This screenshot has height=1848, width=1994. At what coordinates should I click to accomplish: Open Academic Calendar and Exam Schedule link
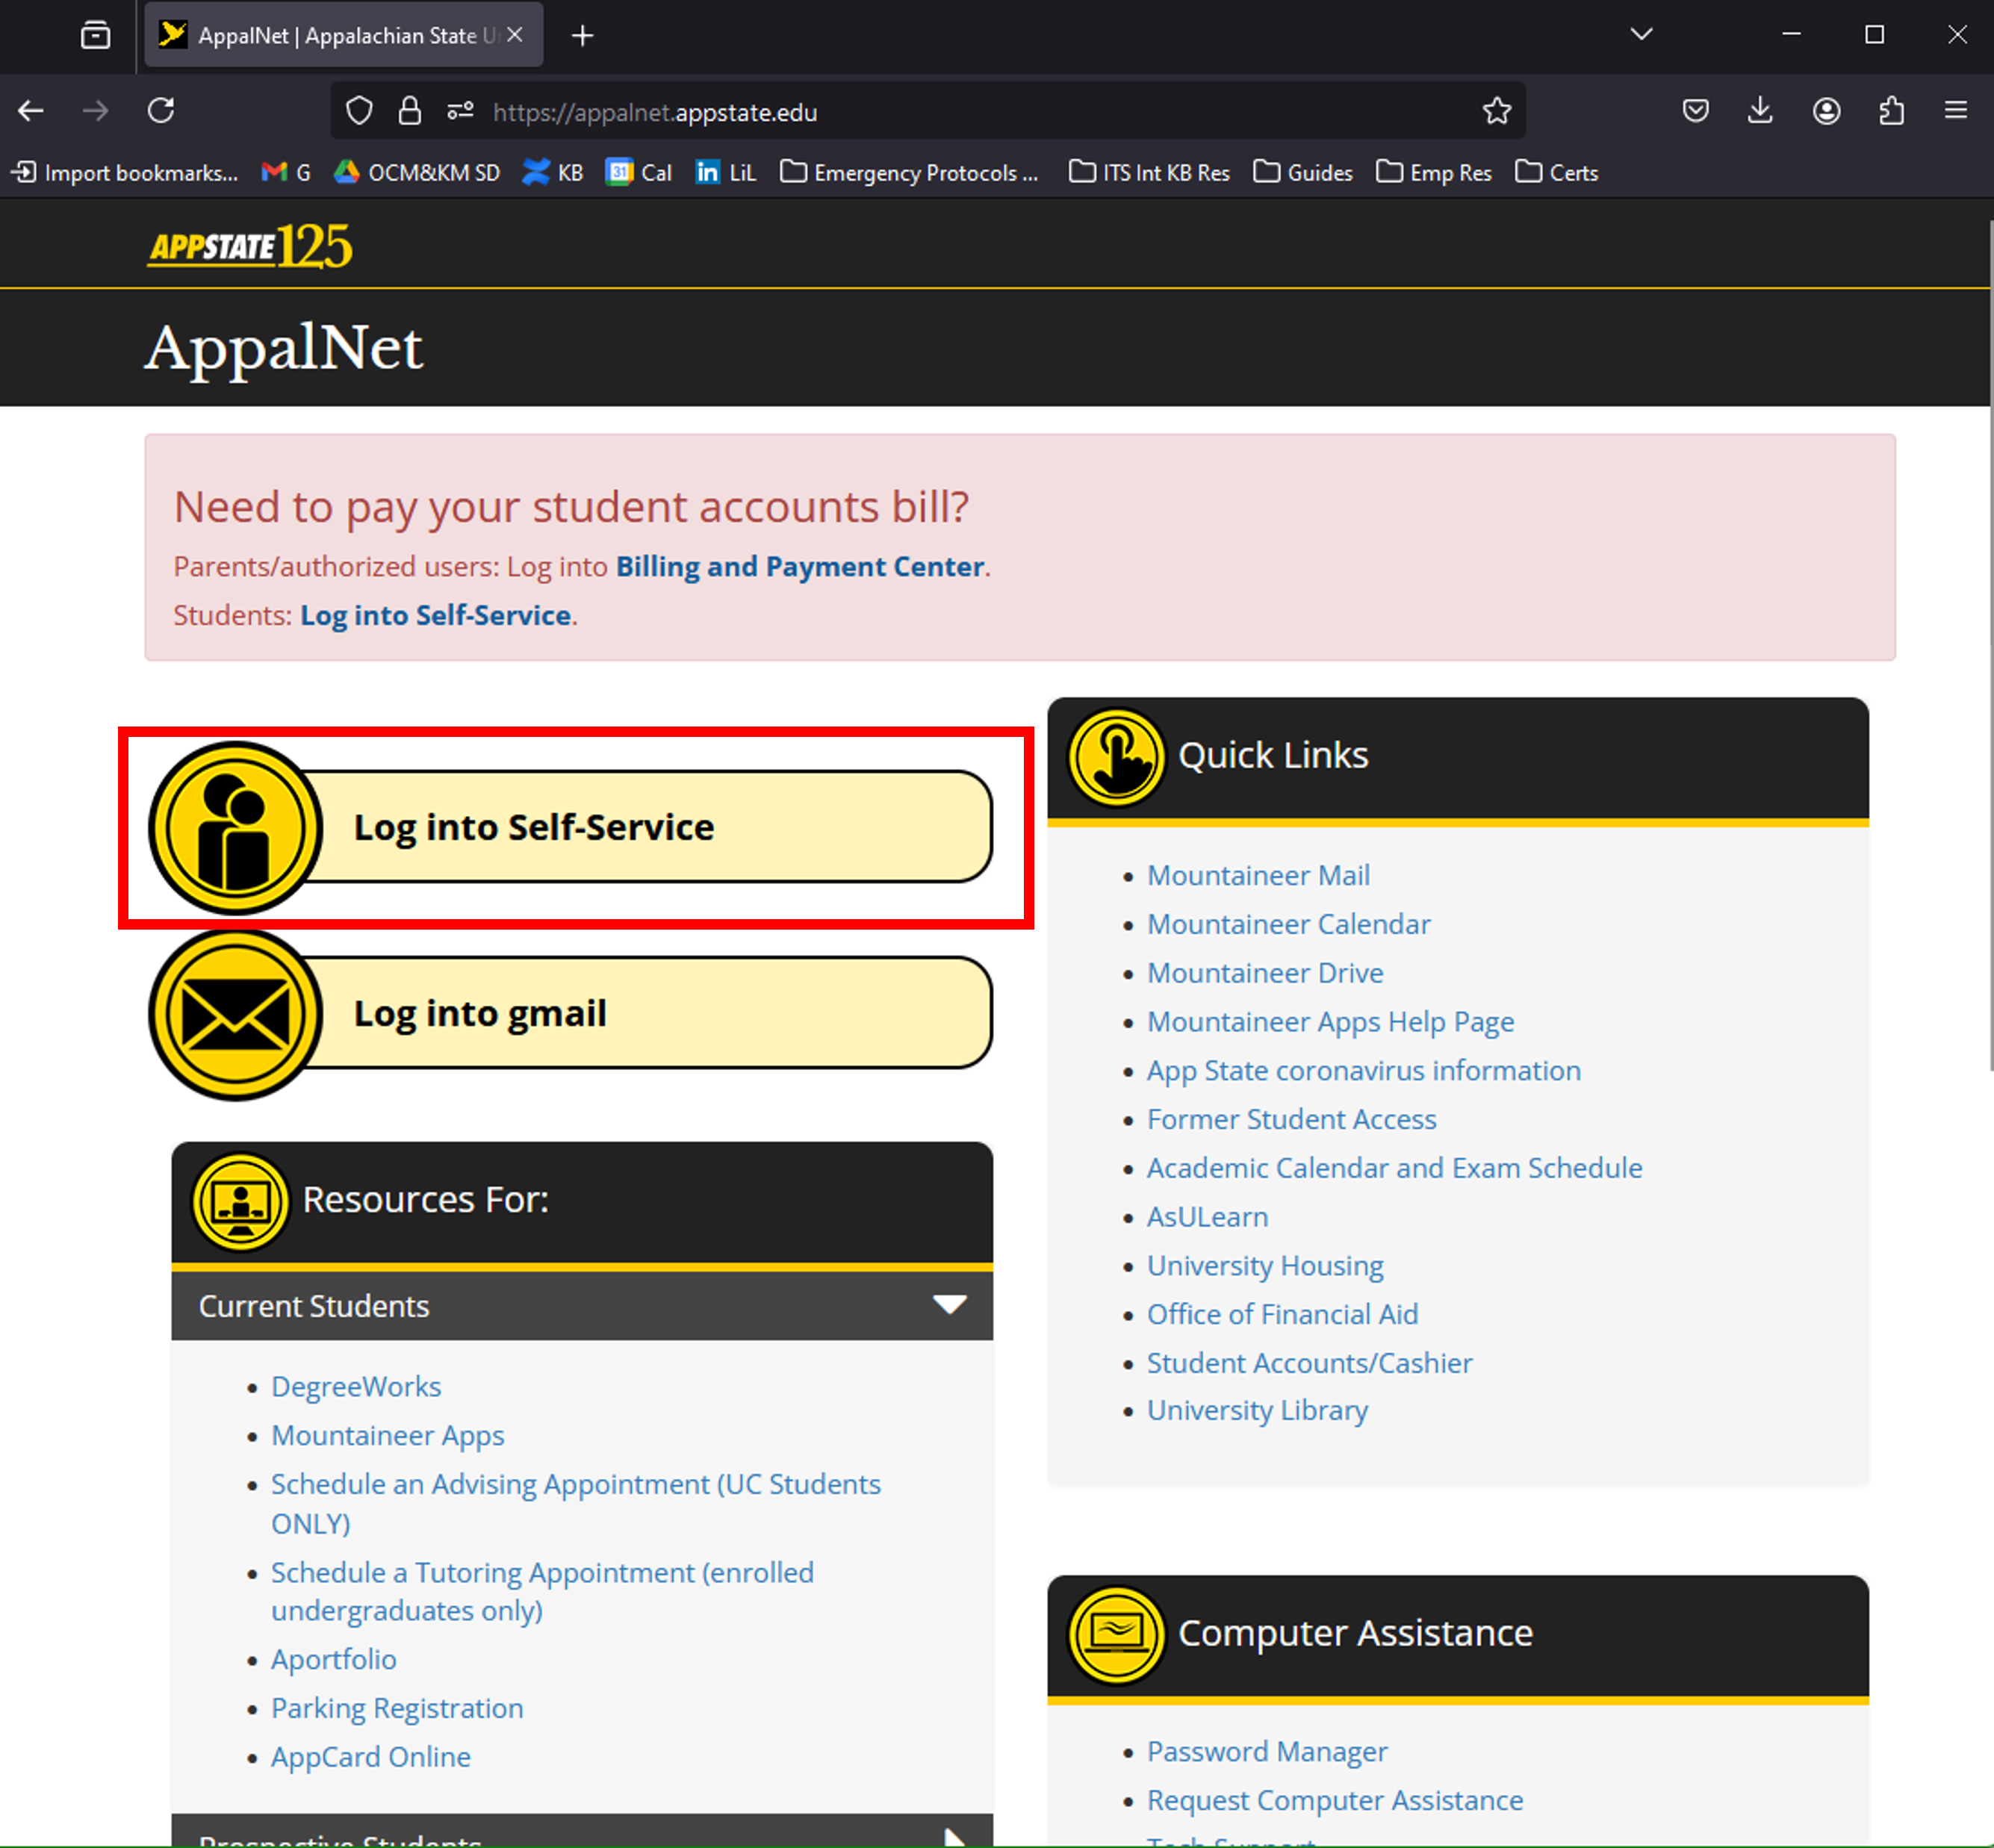1394,1168
